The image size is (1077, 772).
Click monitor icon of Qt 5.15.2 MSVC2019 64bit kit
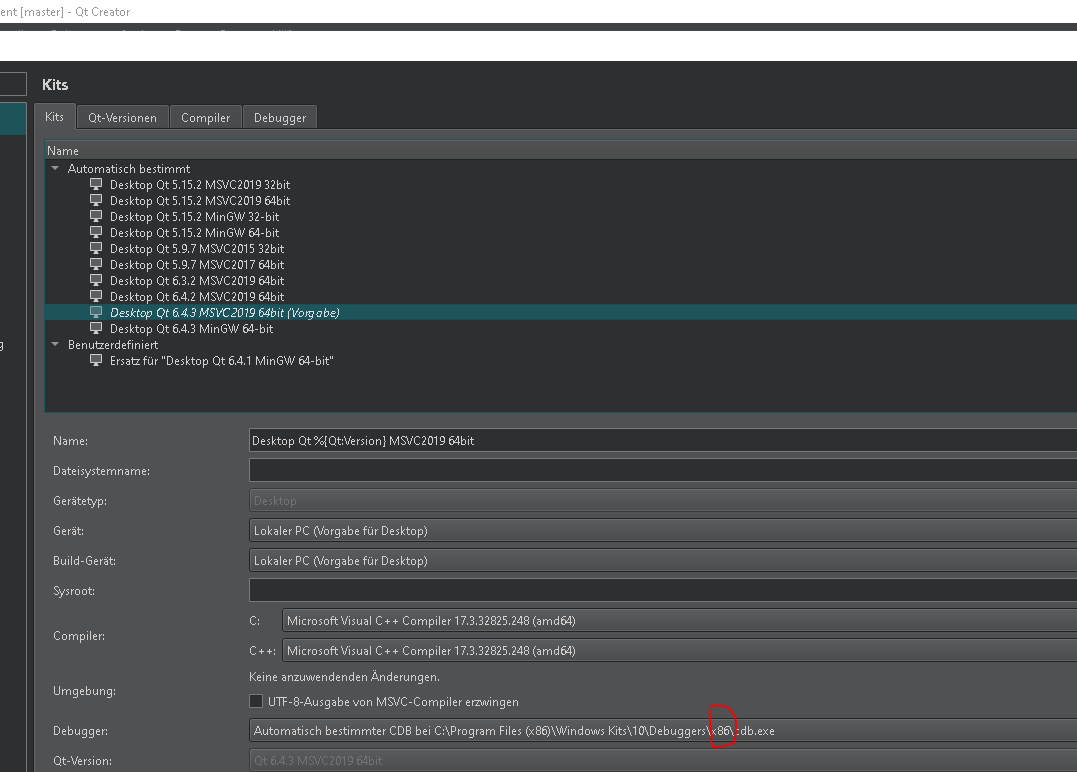96,200
